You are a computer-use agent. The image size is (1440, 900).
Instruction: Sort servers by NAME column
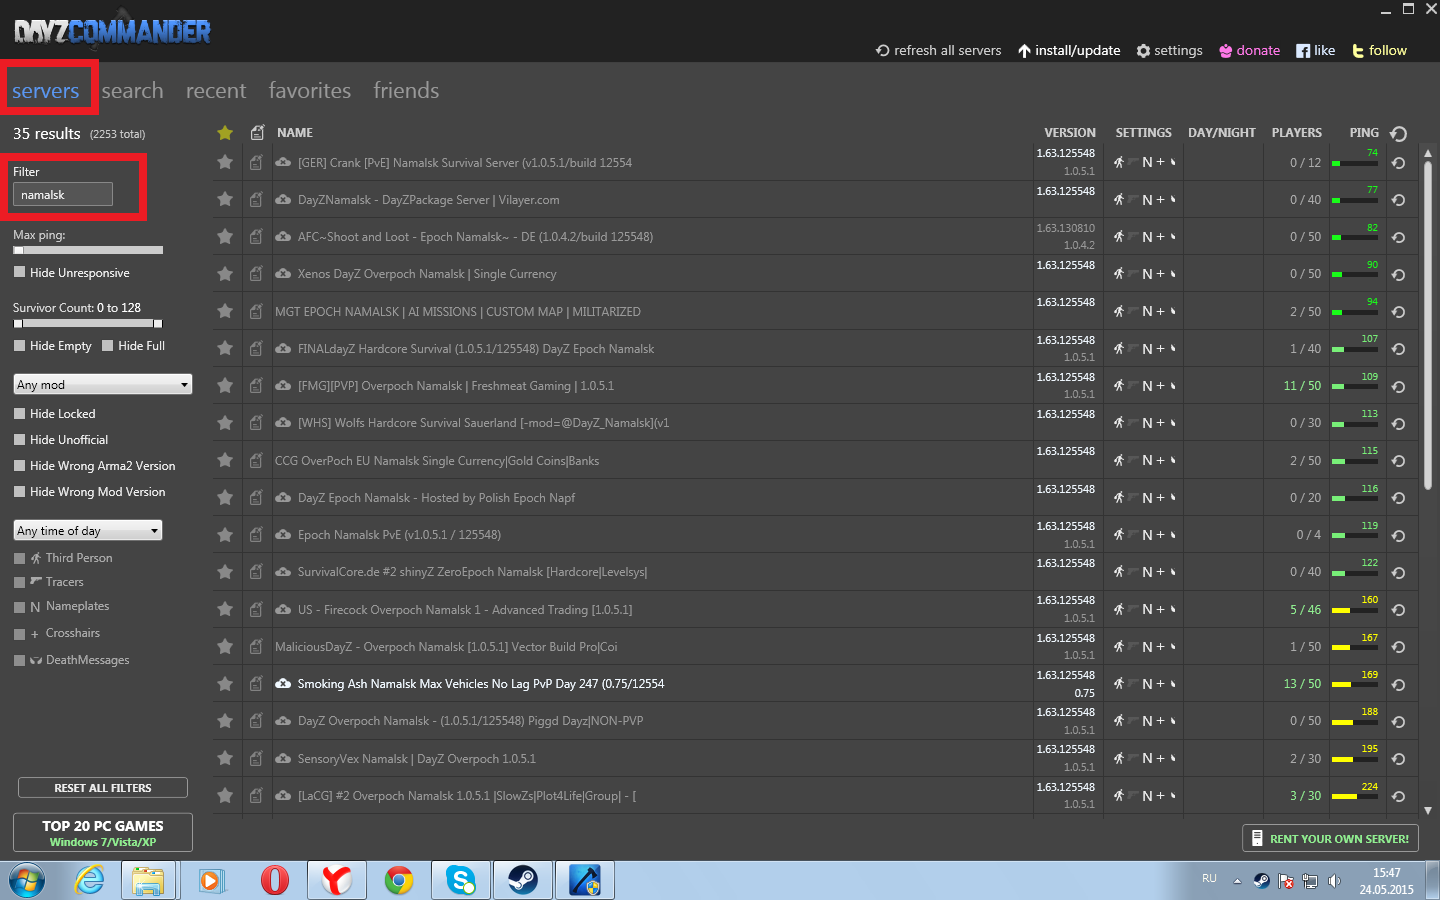(x=295, y=132)
